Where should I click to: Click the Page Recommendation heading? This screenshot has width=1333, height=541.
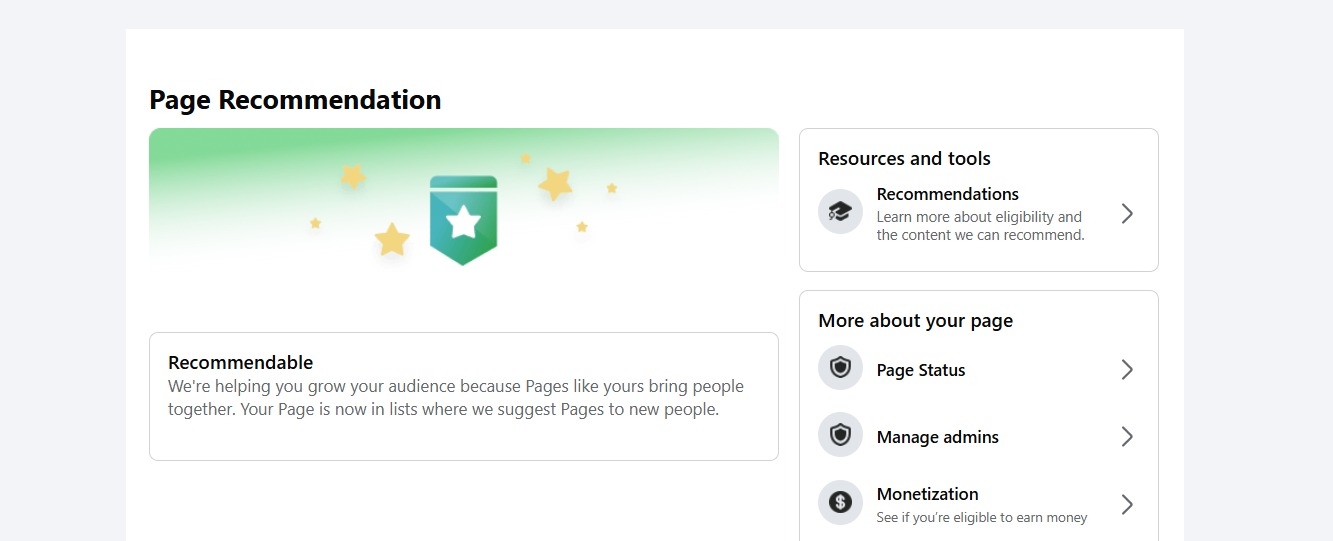point(295,100)
